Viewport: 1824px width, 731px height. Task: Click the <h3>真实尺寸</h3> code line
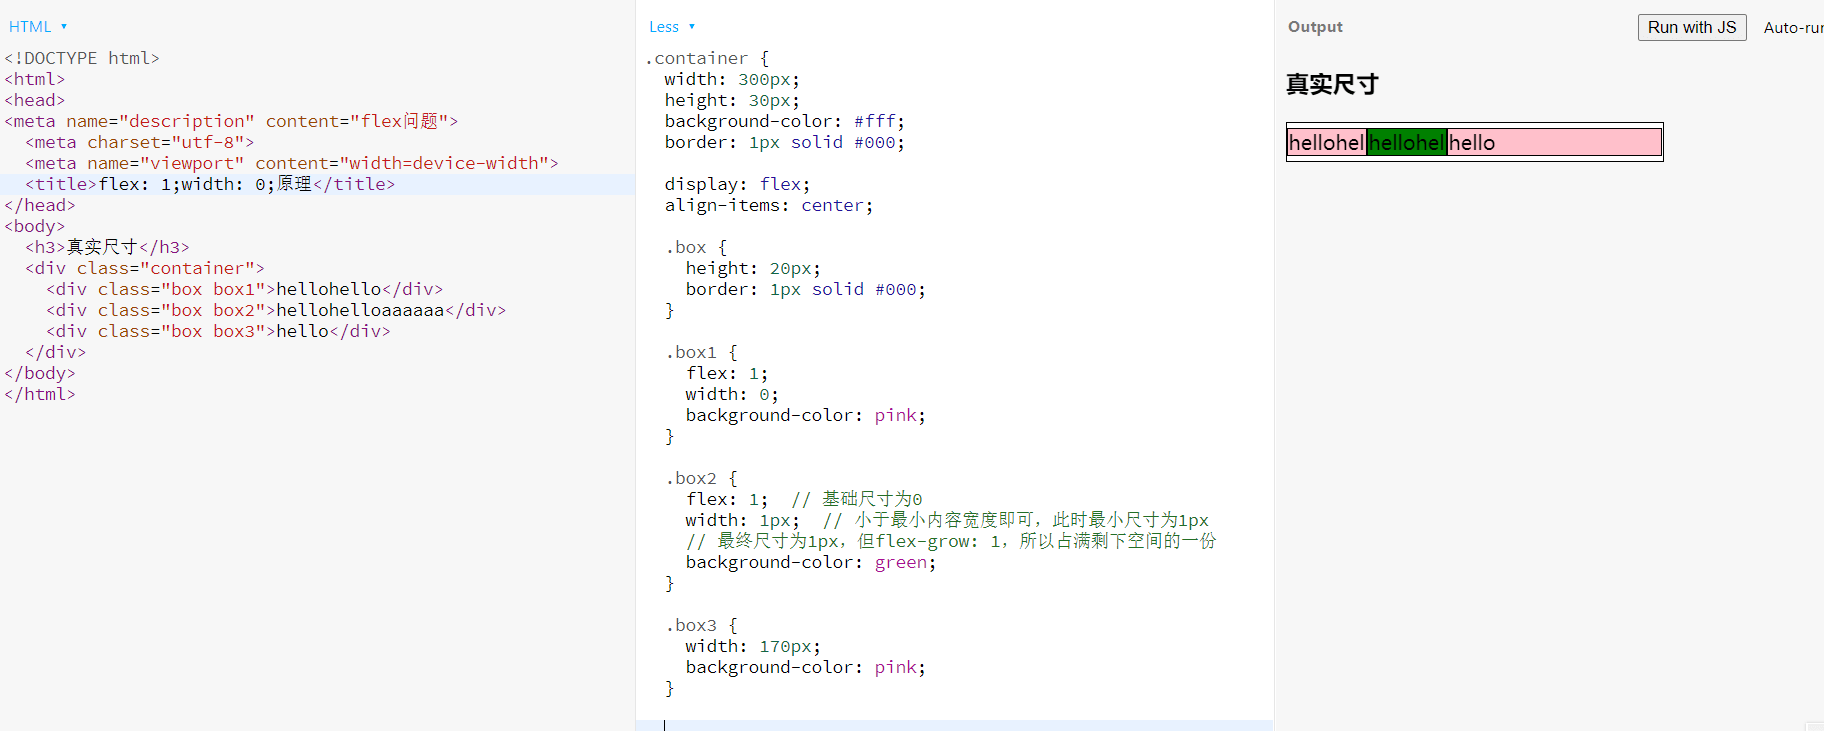coord(107,247)
